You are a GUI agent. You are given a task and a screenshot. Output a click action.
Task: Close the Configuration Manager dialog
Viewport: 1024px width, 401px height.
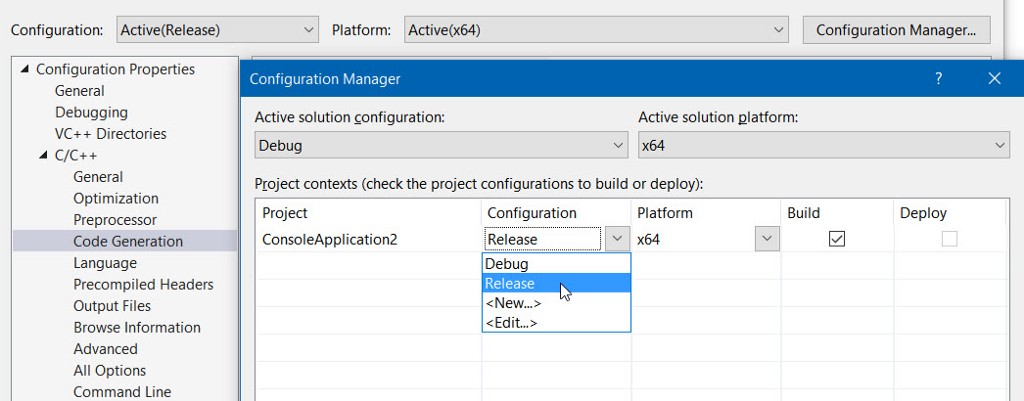coord(994,79)
